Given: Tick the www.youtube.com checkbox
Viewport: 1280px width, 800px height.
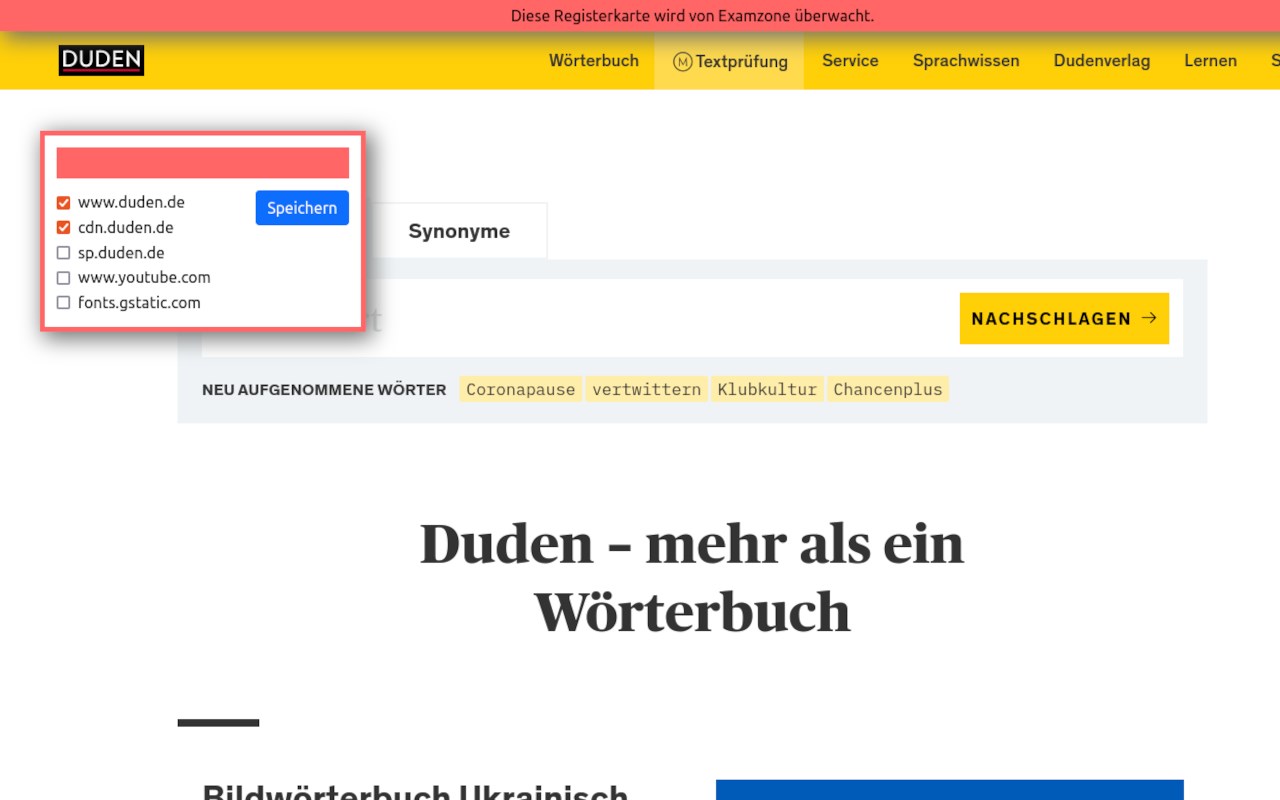Looking at the screenshot, I should (x=64, y=278).
